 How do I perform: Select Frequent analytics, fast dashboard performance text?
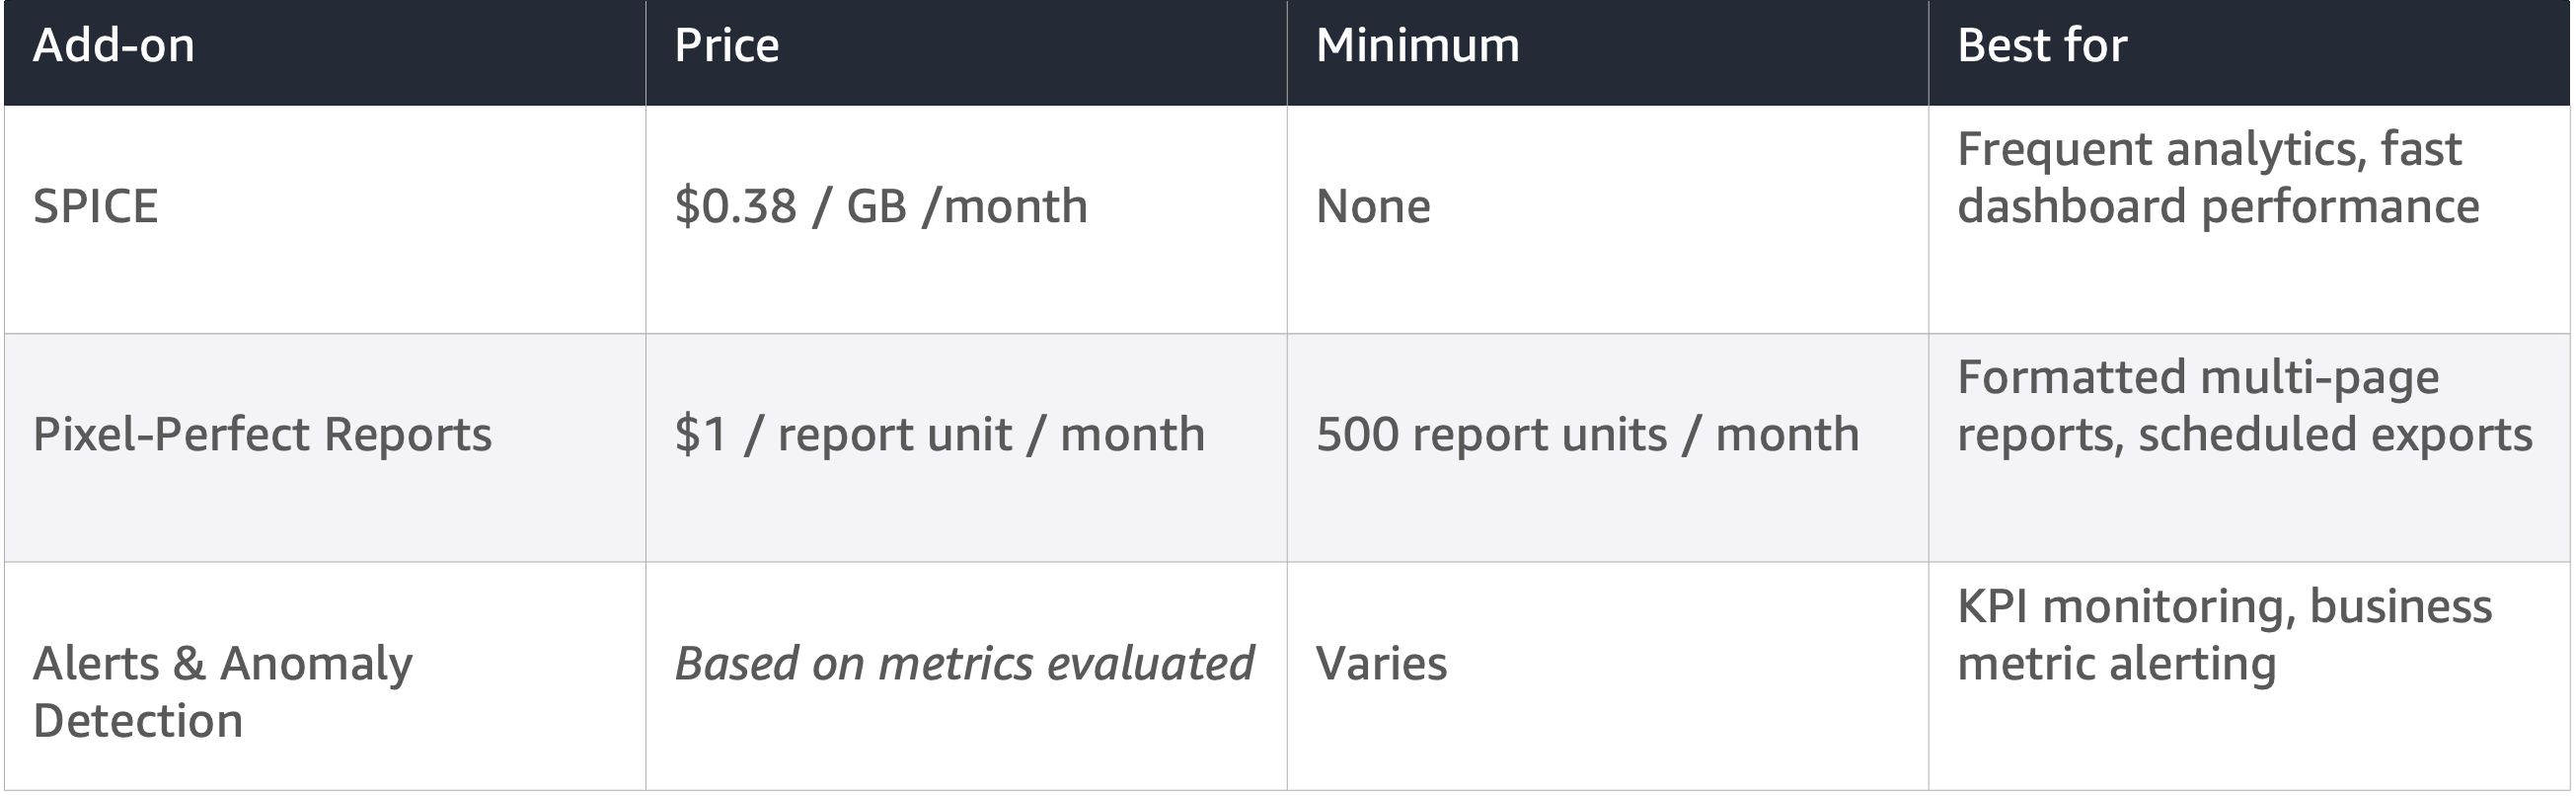2217,178
